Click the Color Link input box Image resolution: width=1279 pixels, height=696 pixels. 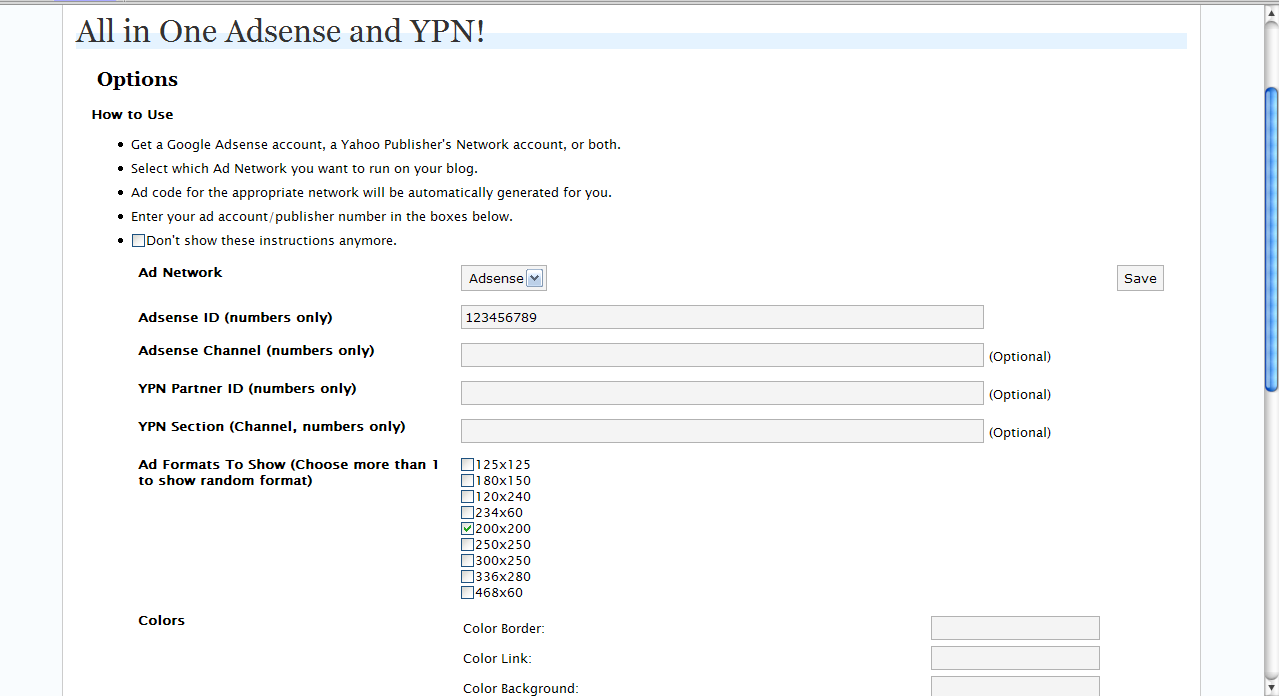(x=1014, y=658)
